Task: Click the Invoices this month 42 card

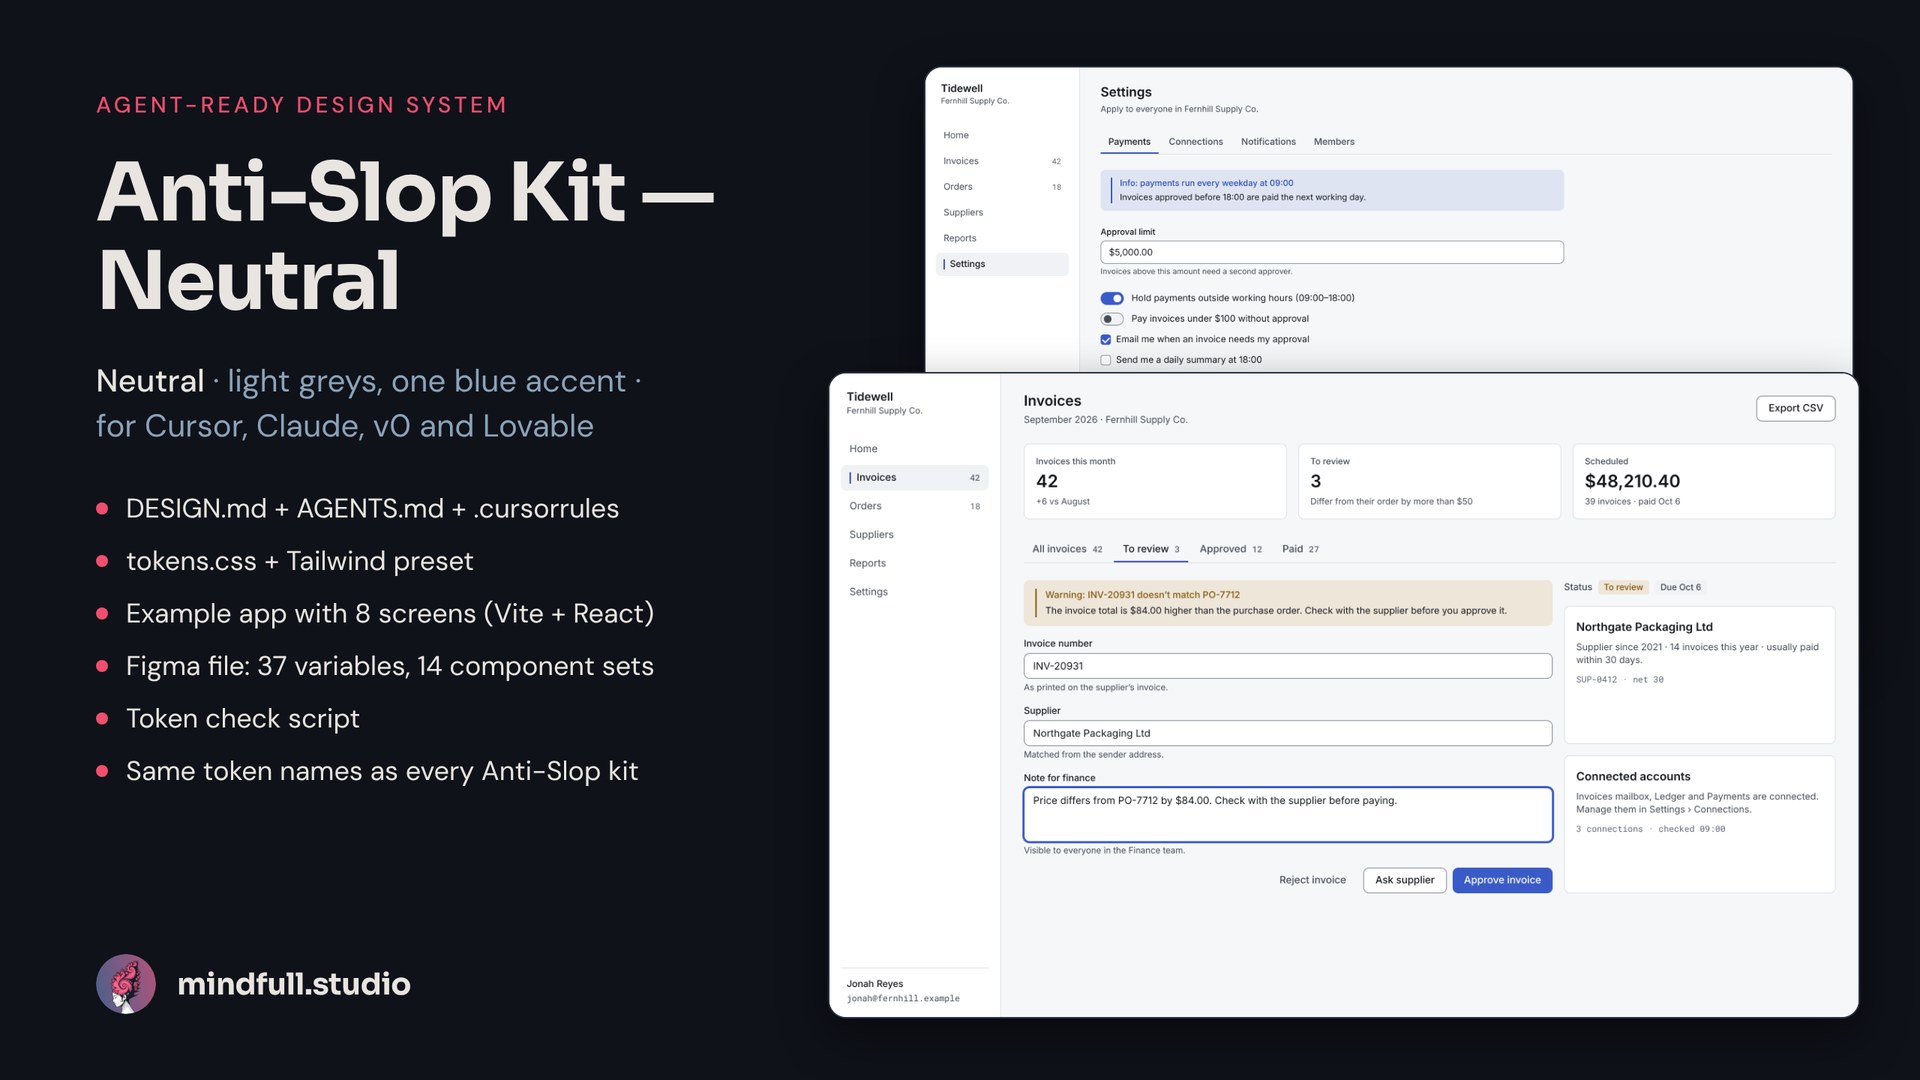Action: click(1155, 481)
